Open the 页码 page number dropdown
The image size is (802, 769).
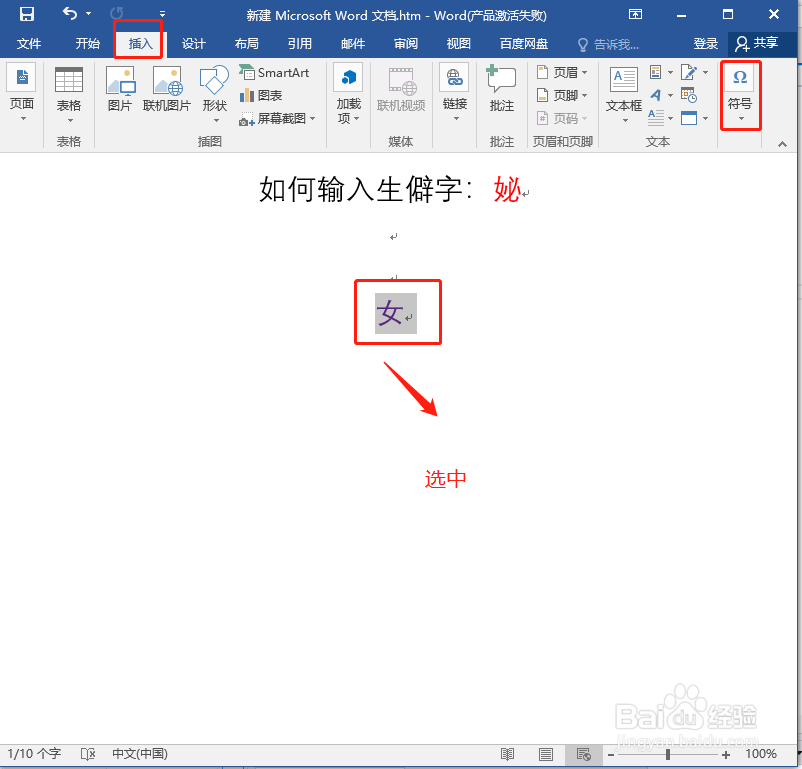click(562, 119)
